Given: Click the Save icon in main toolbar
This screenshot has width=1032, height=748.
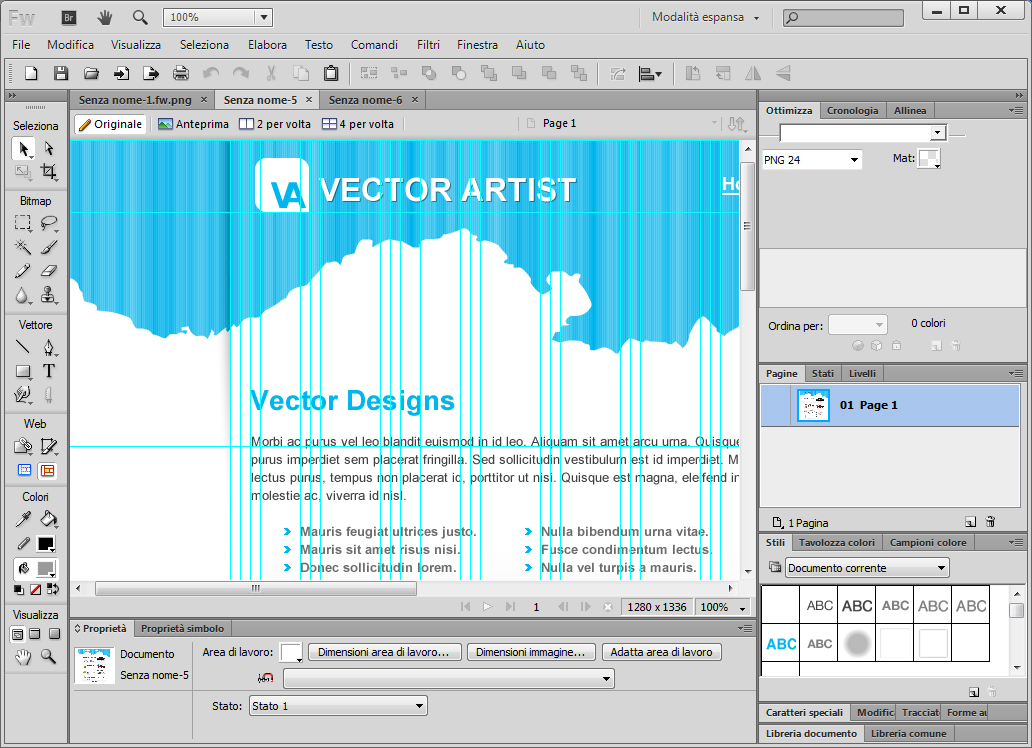Looking at the screenshot, I should (x=61, y=73).
